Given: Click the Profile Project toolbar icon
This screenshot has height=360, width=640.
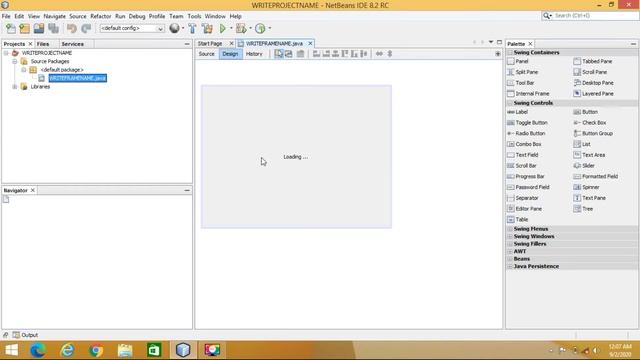Looking at the screenshot, I should pyautogui.click(x=260, y=28).
